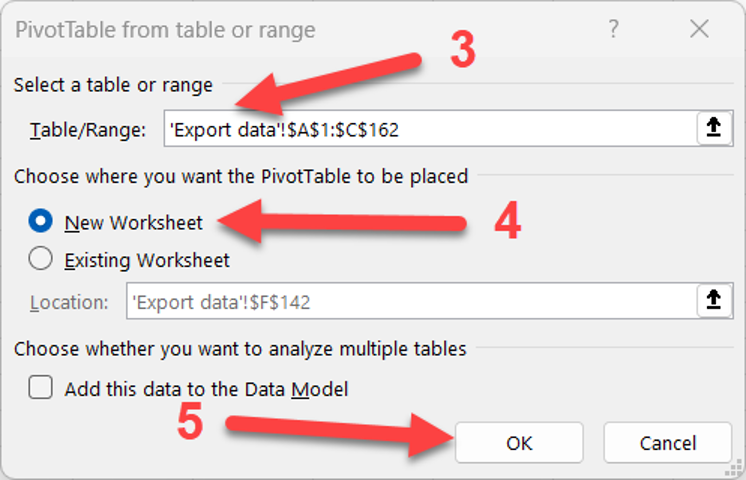
Task: Enable Add this data to Data Model checkbox
Action: tap(40, 387)
